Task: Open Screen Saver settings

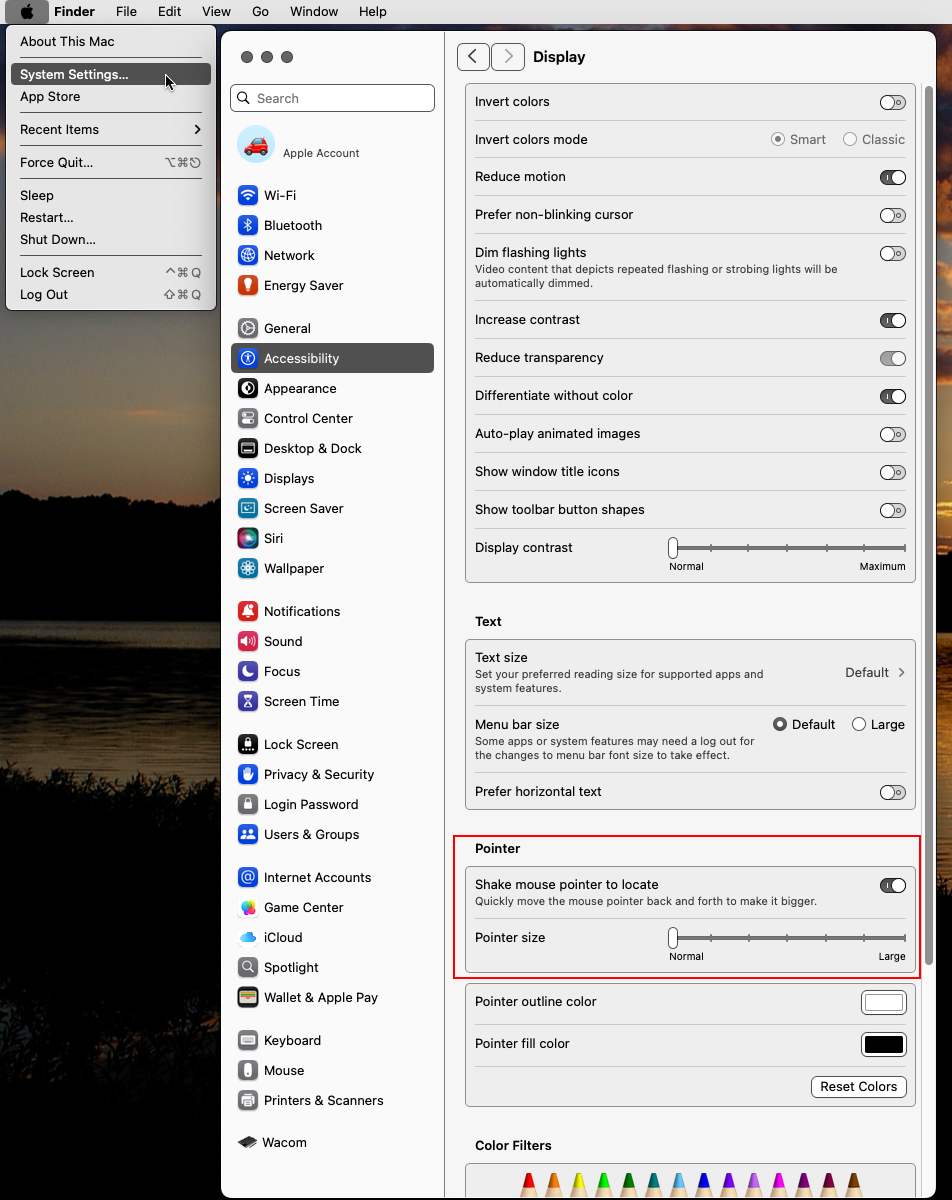Action: 247,508
